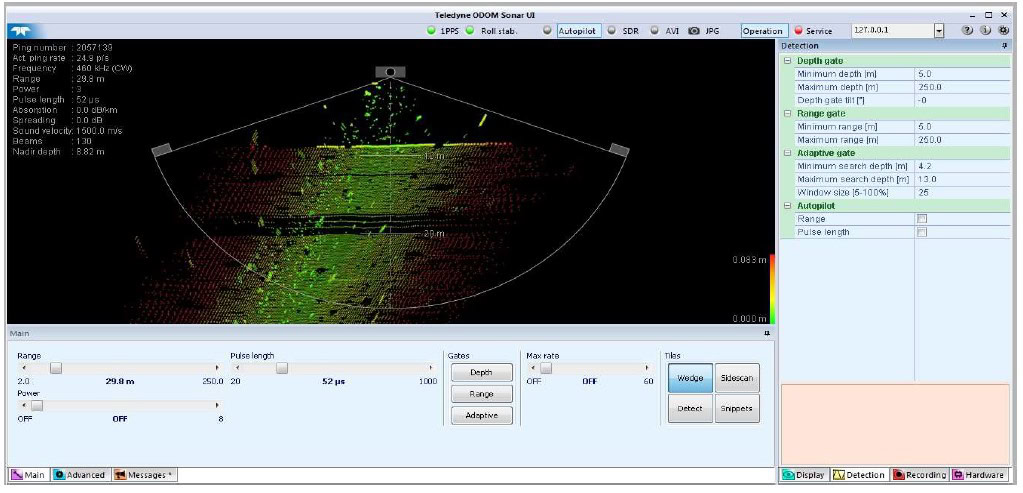This screenshot has width=1023, height=493.
Task: Edit the Depth gate tilt value
Action: coord(962,100)
